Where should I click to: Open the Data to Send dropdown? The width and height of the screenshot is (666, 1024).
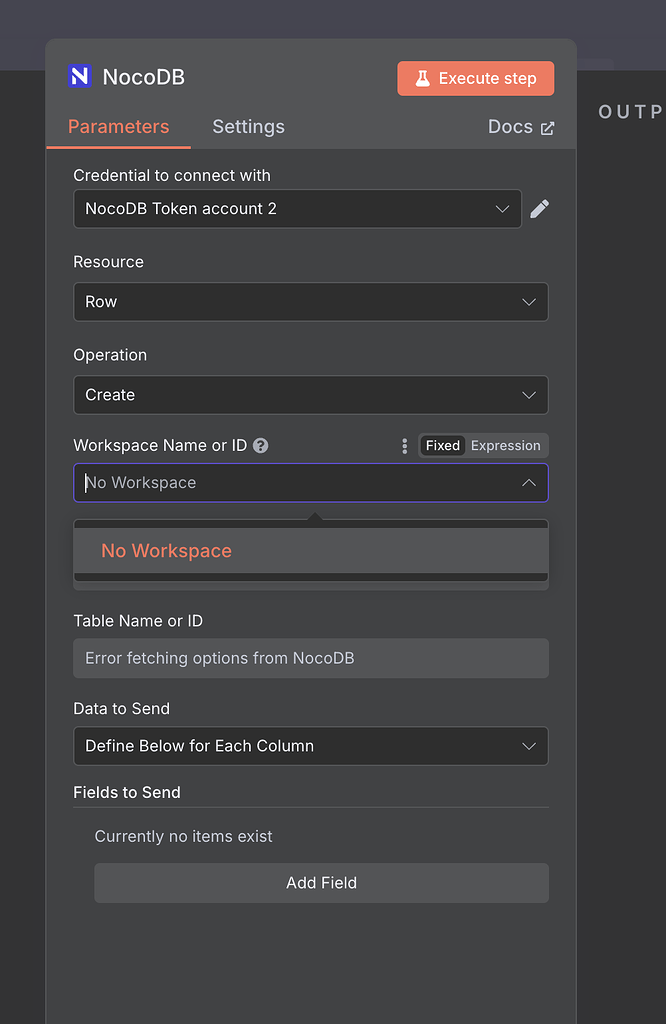310,746
